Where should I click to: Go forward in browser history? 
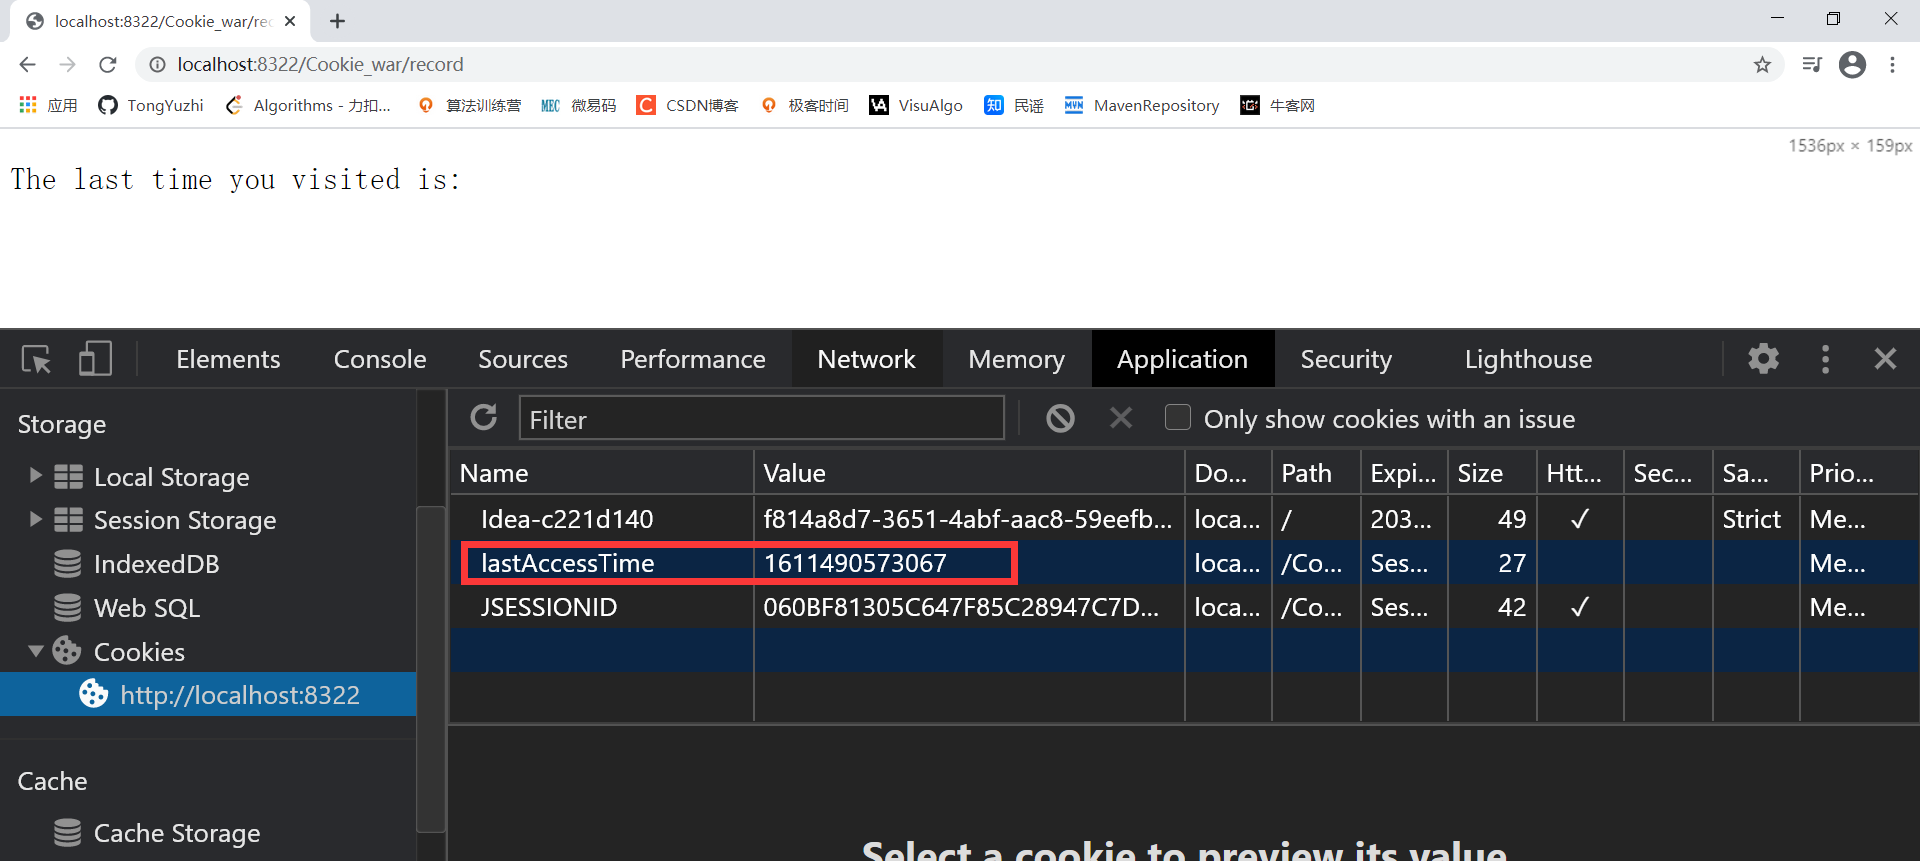(67, 65)
